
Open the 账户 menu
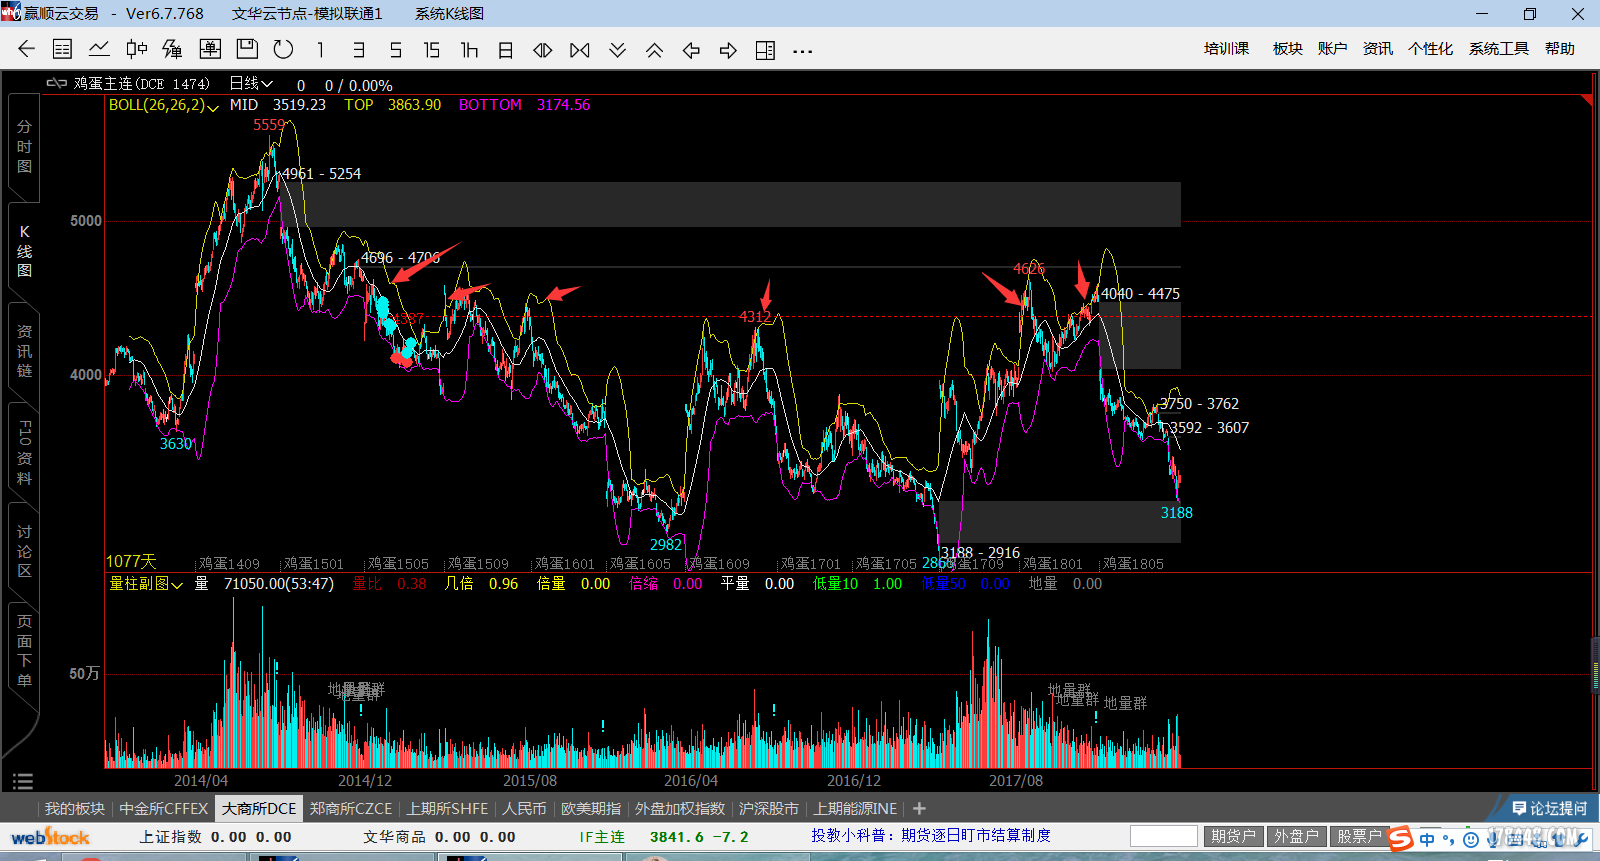[x=1332, y=48]
